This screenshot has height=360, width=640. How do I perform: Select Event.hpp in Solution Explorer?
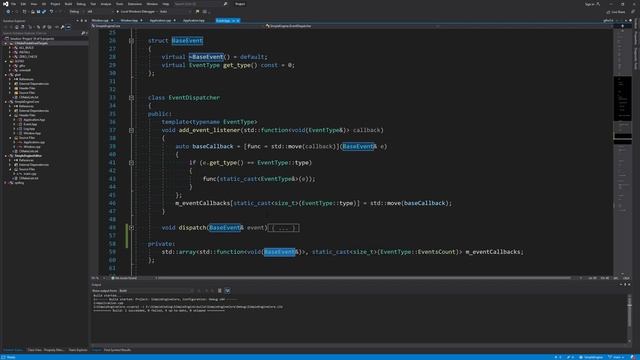[30, 124]
